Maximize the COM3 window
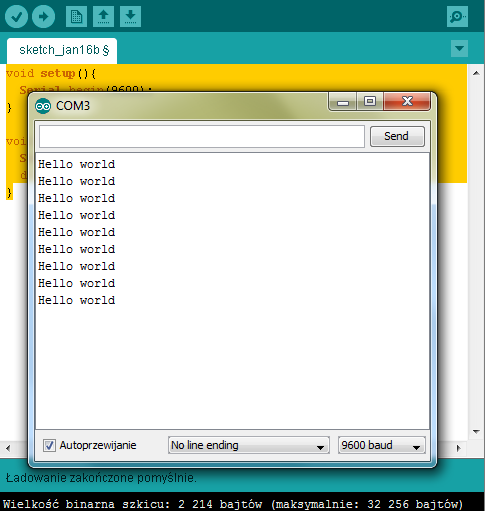485x511 pixels. point(370,101)
